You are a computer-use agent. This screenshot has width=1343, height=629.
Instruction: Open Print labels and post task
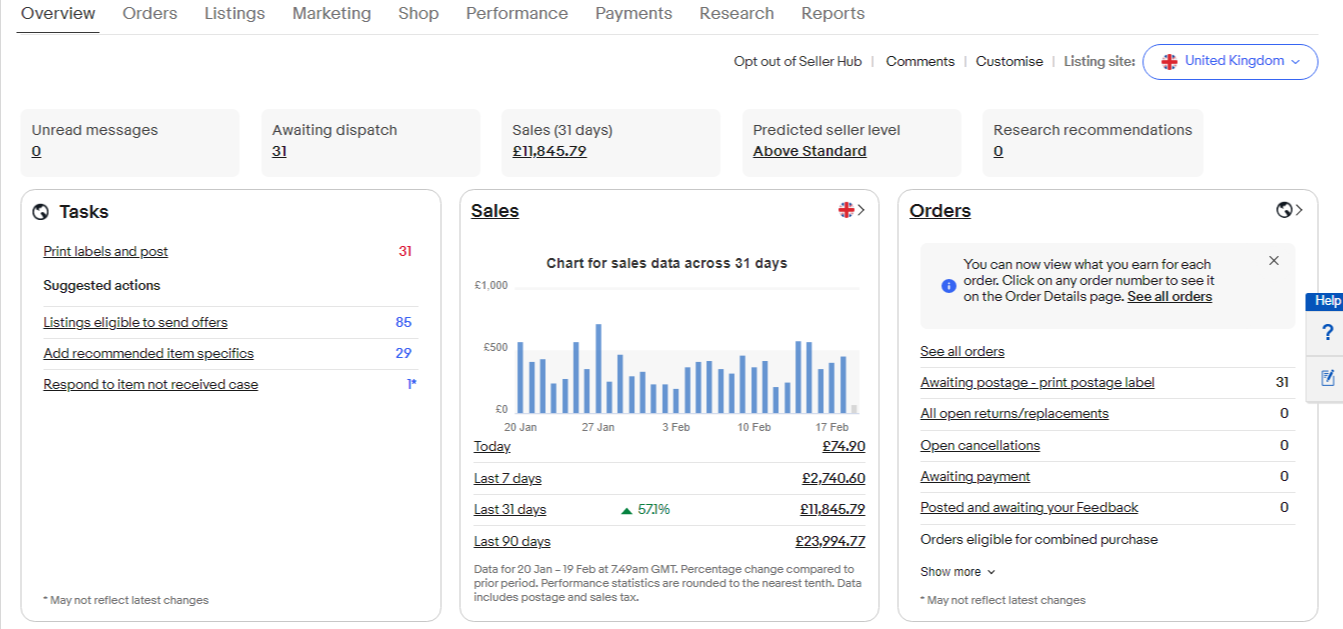[x=106, y=252]
